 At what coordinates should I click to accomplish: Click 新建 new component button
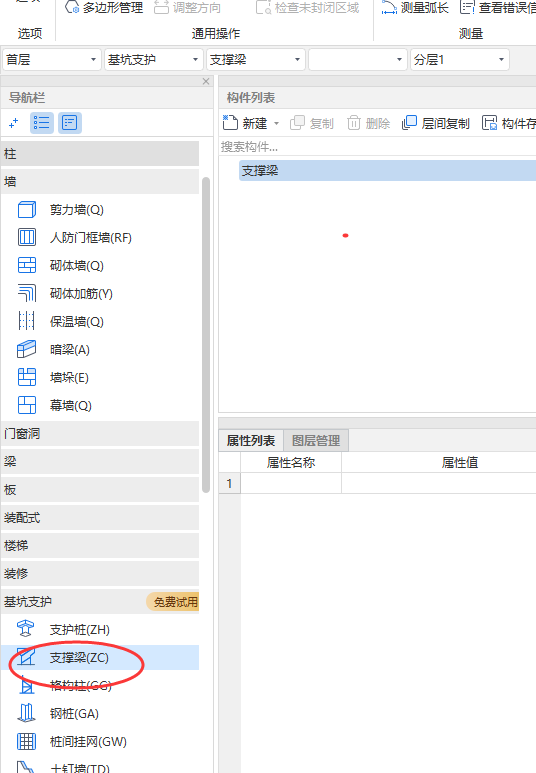245,123
